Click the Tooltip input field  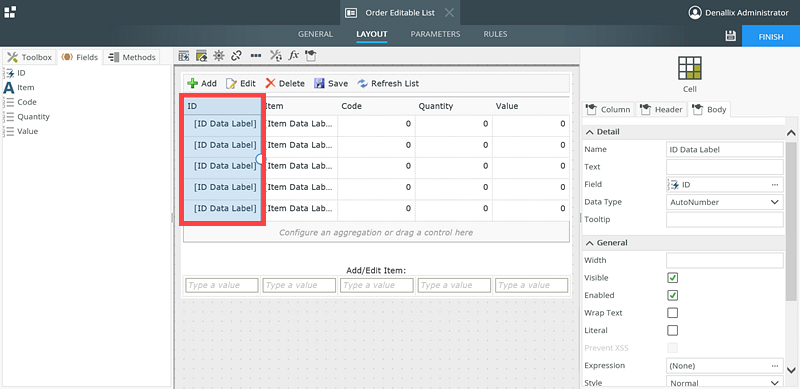(724, 220)
